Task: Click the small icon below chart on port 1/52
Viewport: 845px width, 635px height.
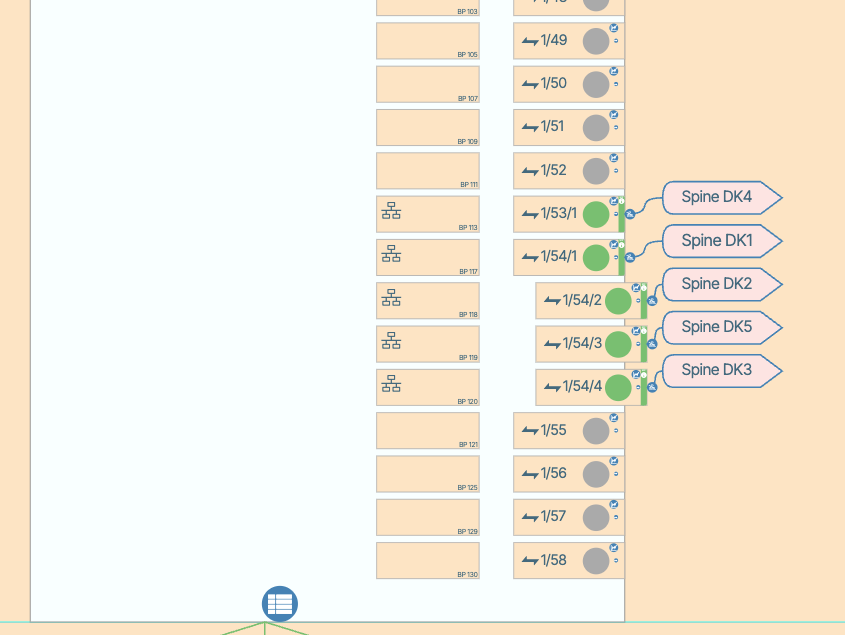Action: click(616, 171)
